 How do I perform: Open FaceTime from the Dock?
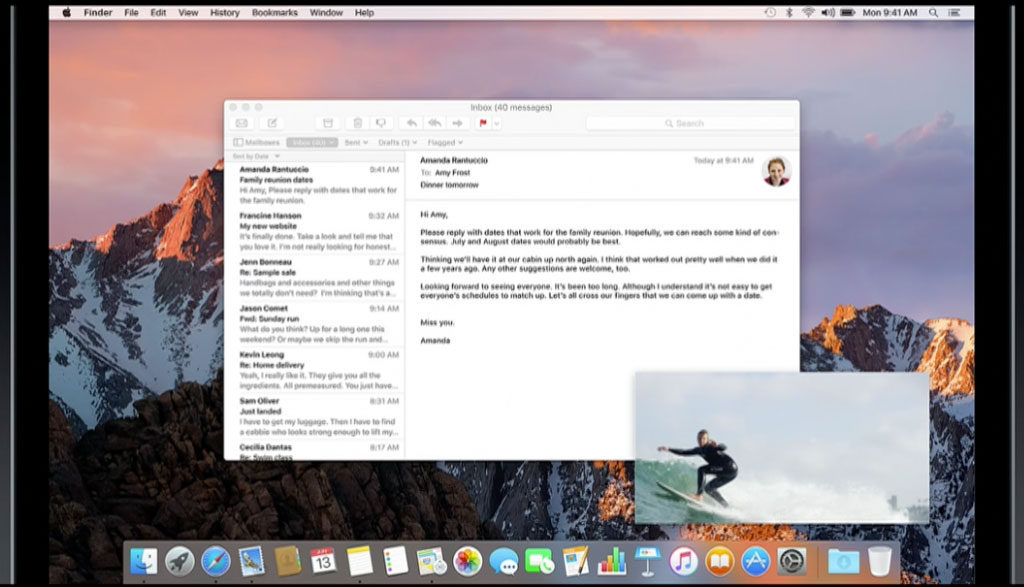click(x=539, y=561)
